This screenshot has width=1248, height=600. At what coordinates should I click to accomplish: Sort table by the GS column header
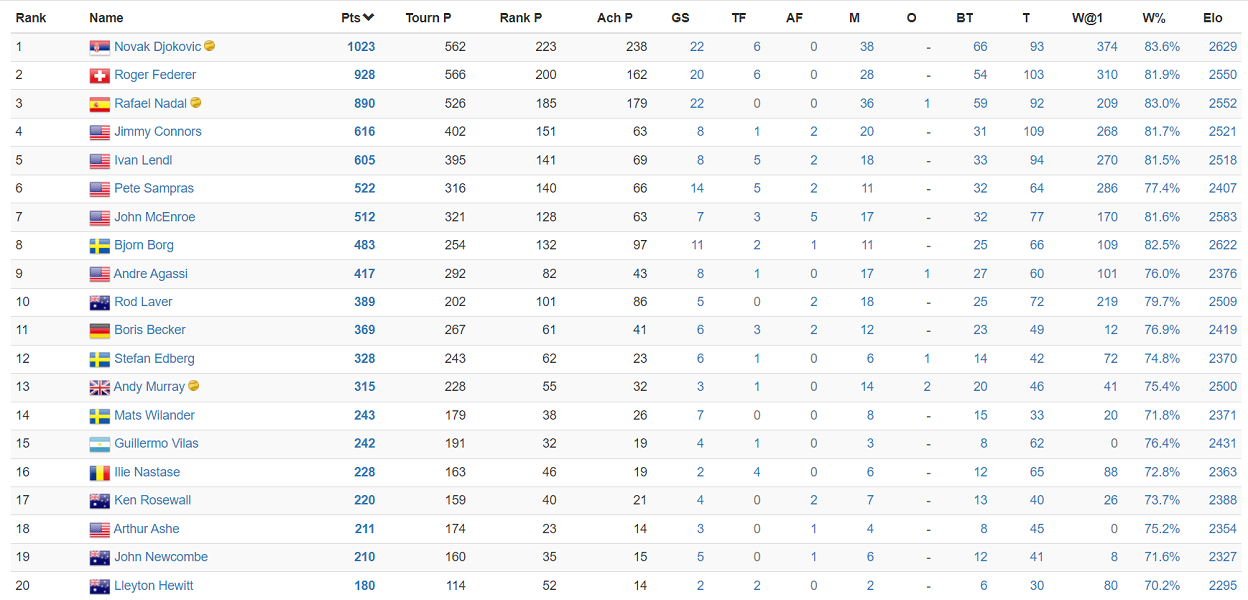coord(680,18)
